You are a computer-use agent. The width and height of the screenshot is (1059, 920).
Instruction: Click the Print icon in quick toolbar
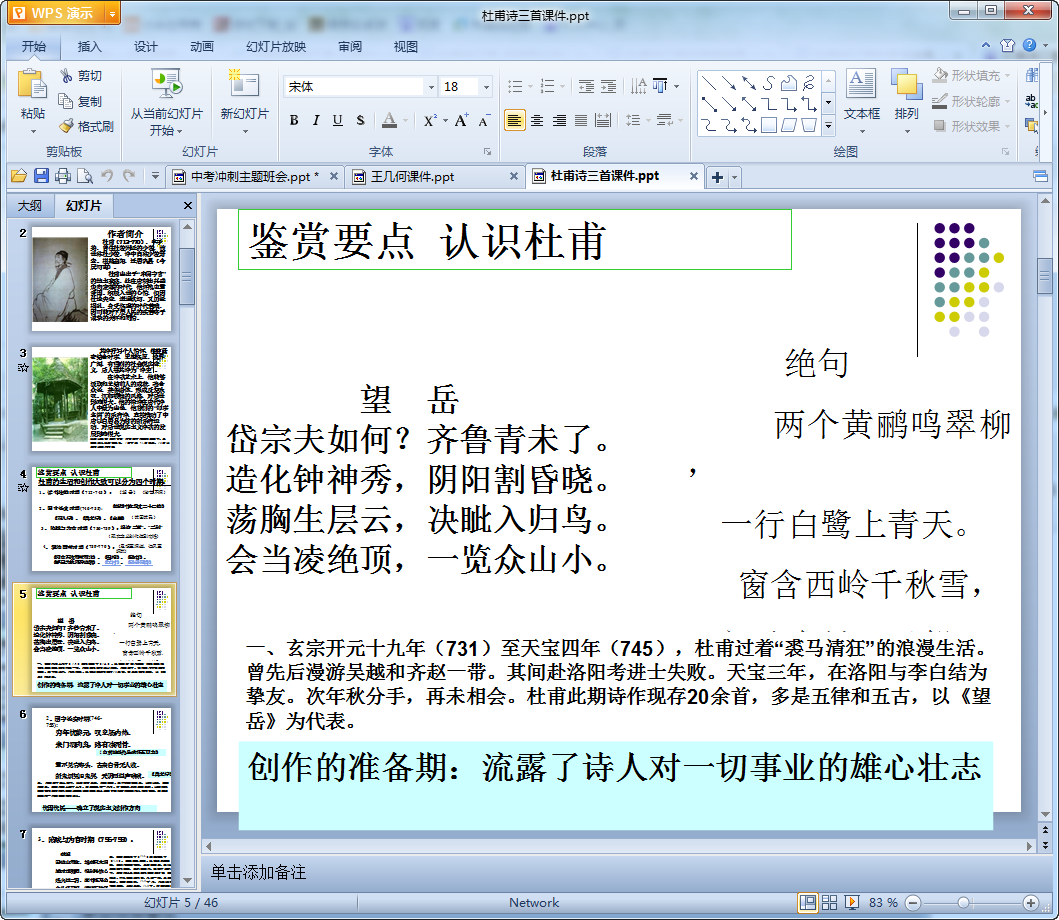[63, 176]
